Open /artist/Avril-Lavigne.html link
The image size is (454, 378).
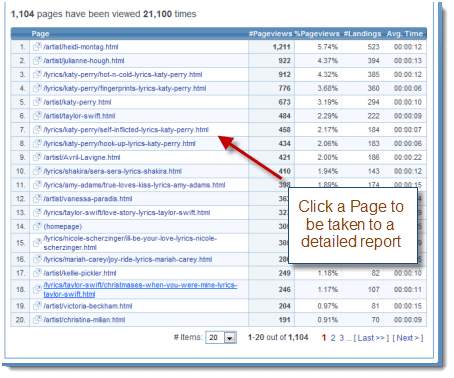[x=82, y=157]
